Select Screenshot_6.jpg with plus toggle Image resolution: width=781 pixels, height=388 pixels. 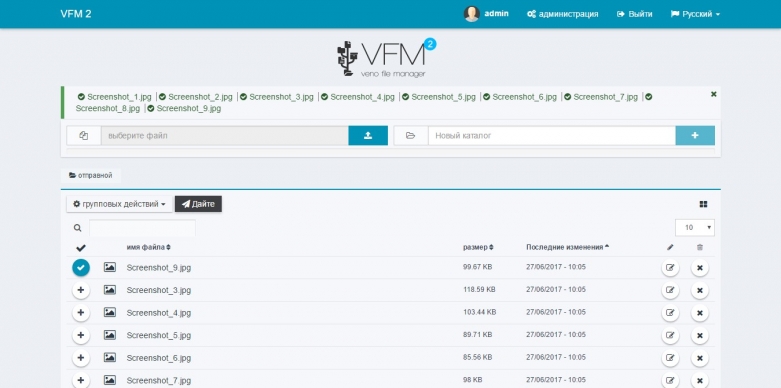pos(81,358)
